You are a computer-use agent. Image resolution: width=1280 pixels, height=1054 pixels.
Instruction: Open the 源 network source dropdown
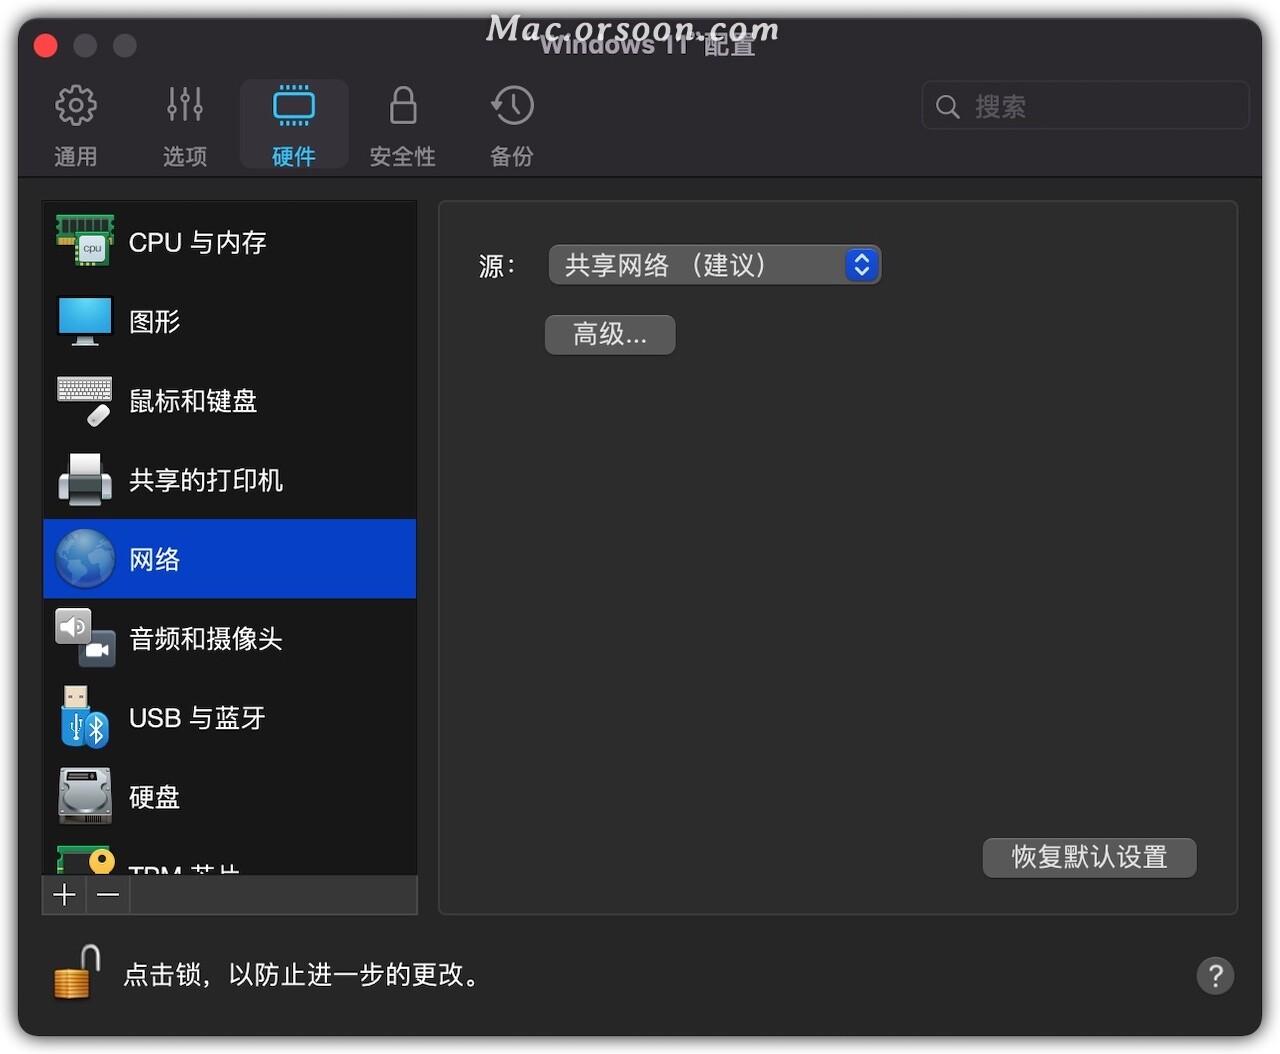click(x=715, y=265)
